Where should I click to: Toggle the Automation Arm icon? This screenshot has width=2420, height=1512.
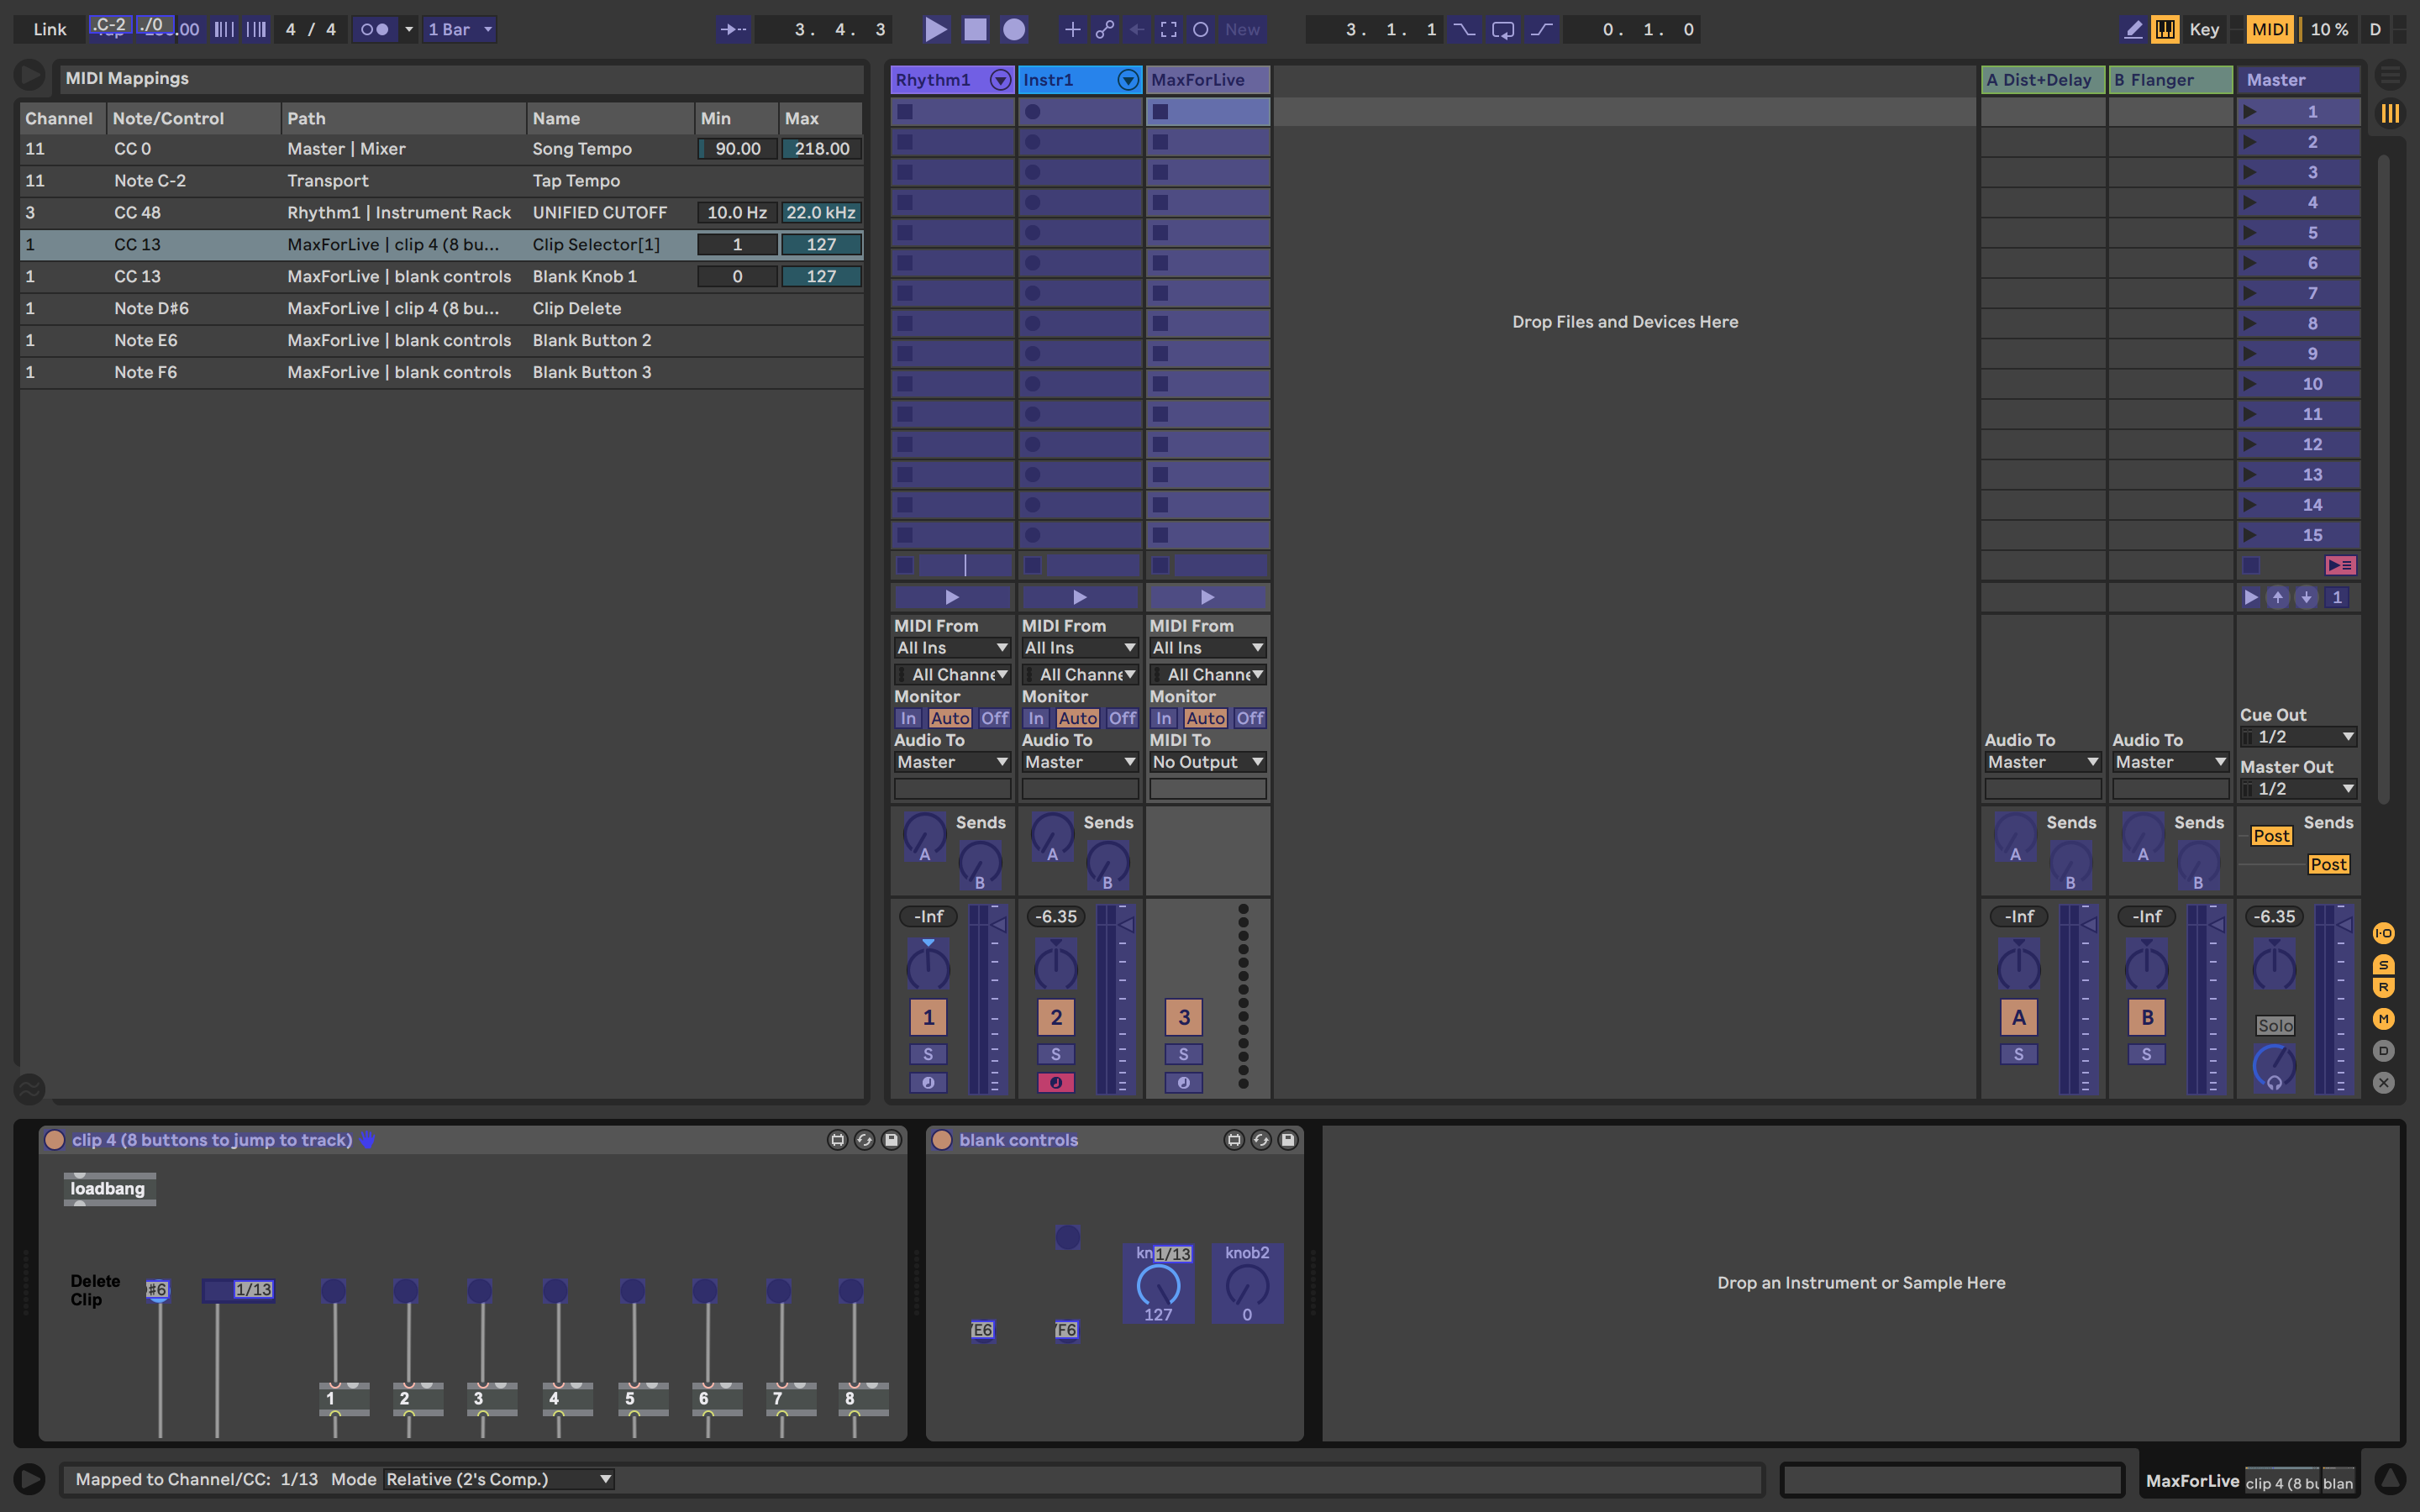pos(1104,29)
